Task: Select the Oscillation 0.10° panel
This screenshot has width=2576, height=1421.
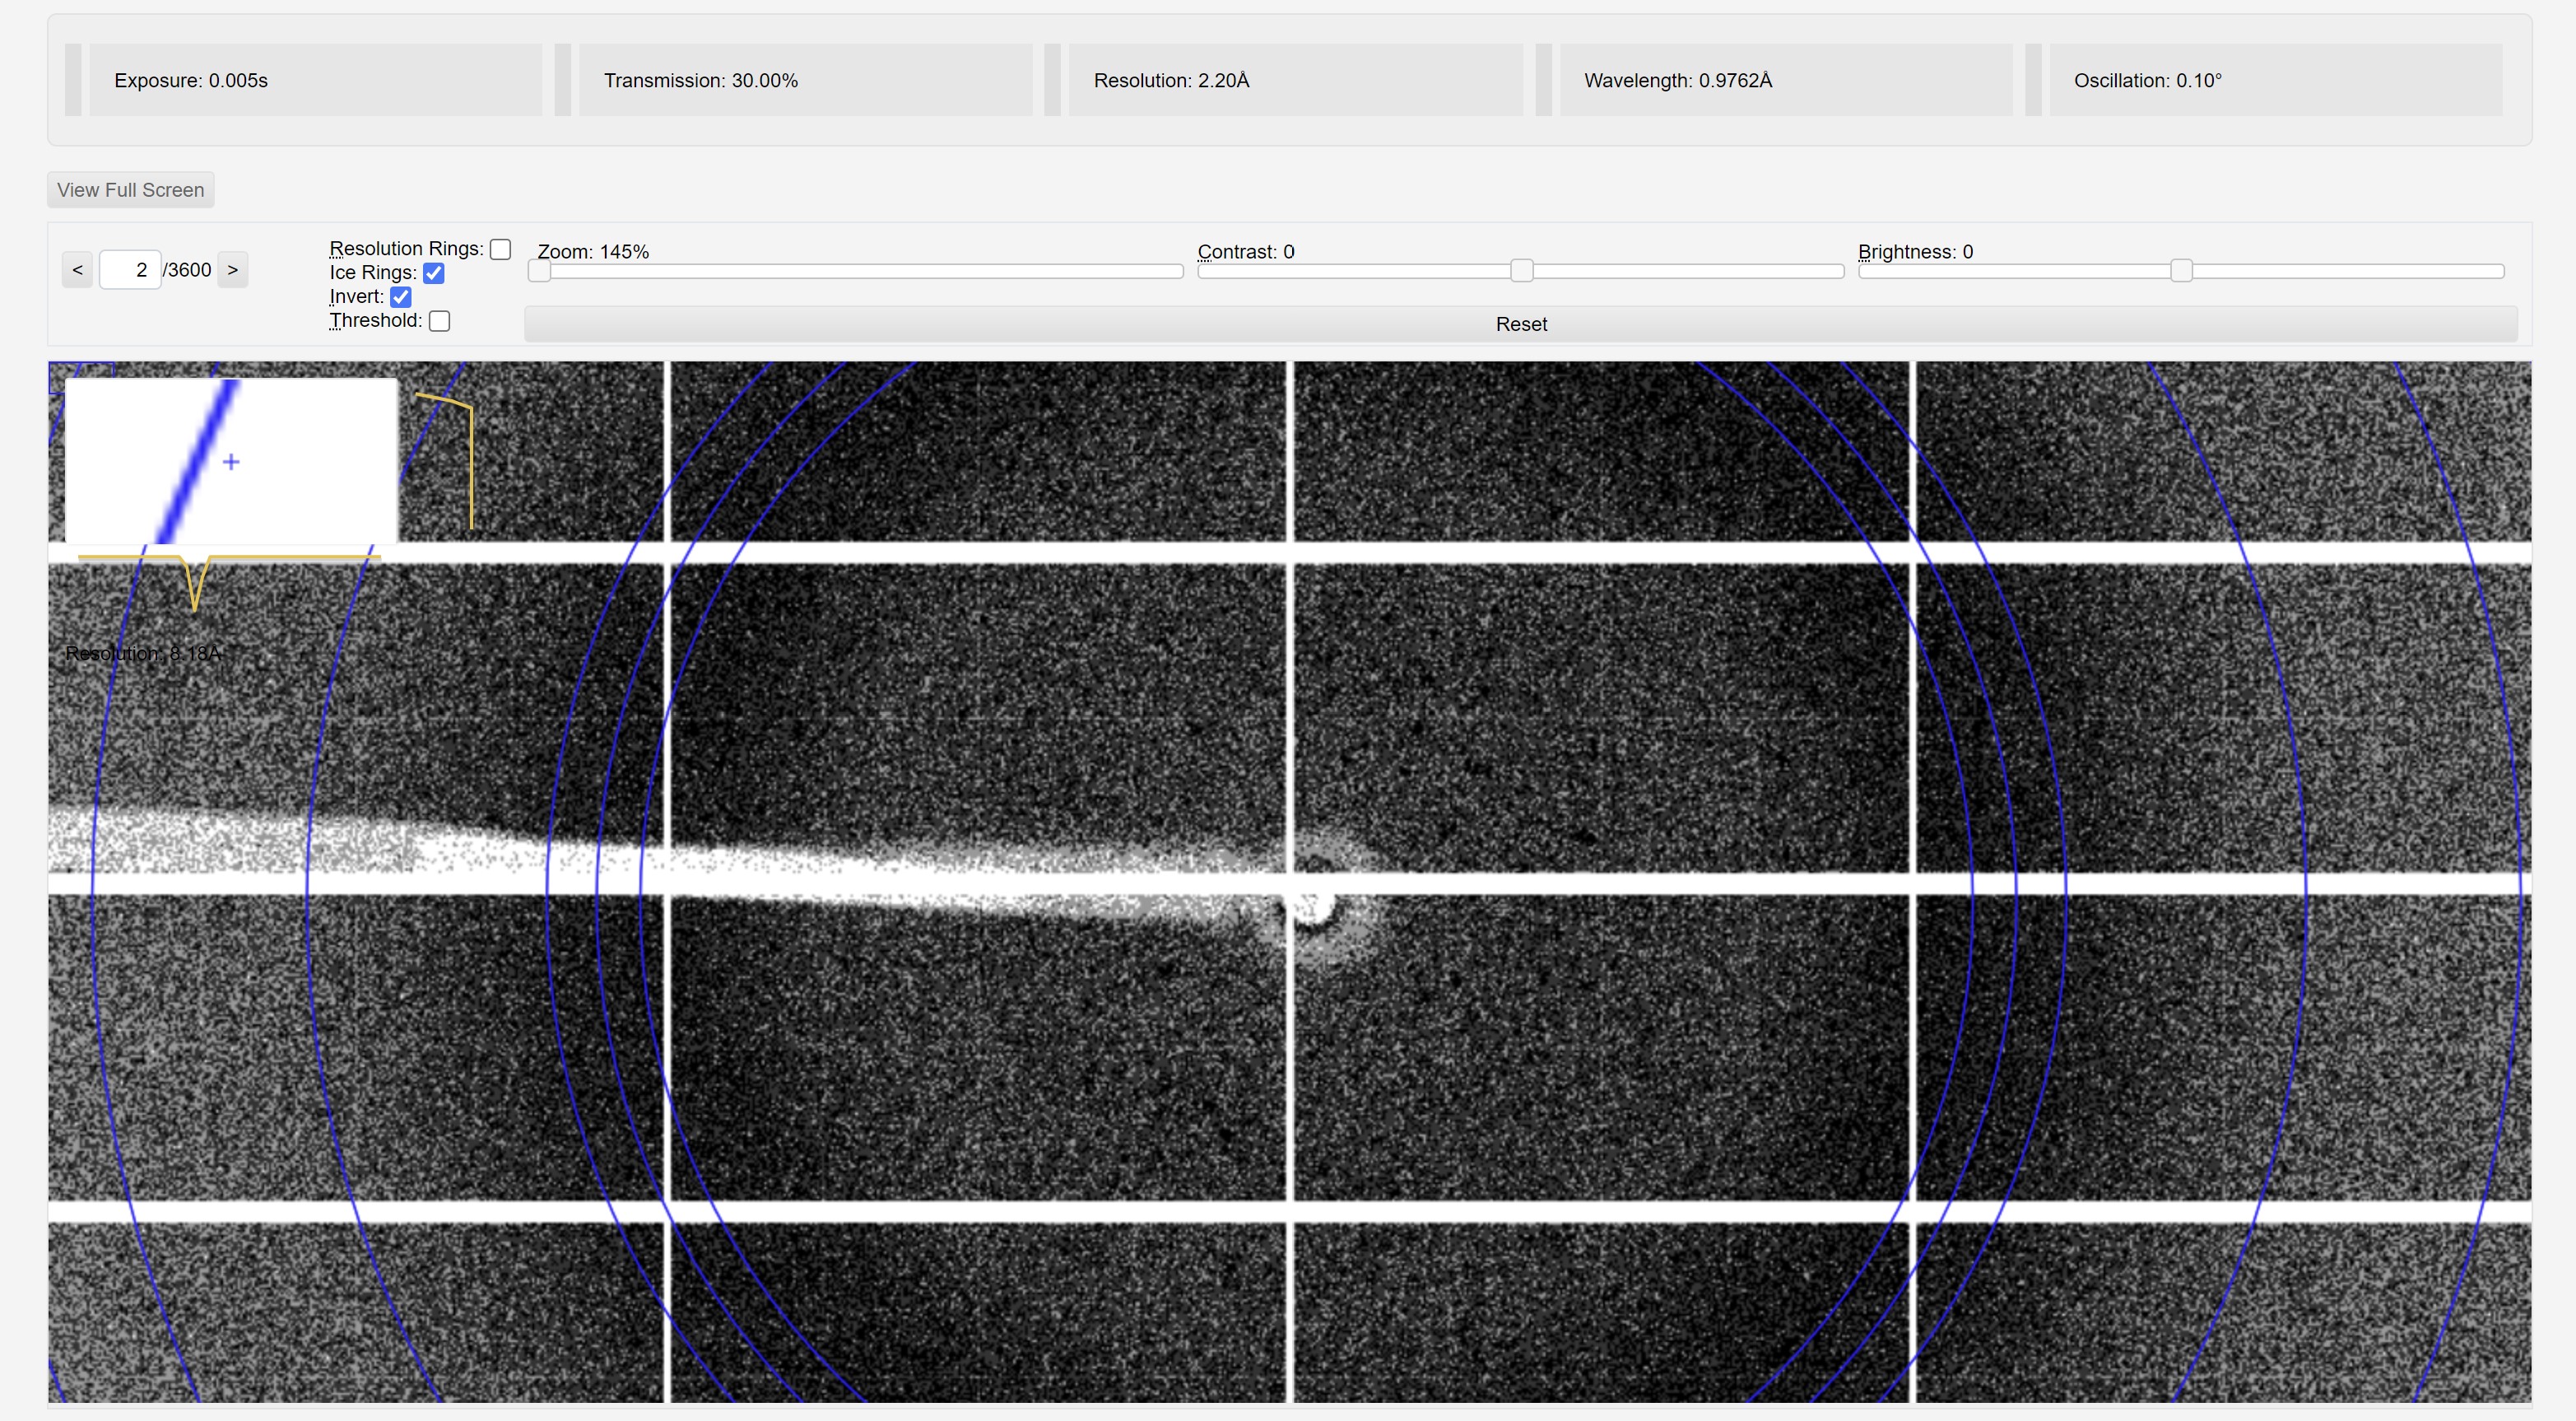Action: 2275,80
